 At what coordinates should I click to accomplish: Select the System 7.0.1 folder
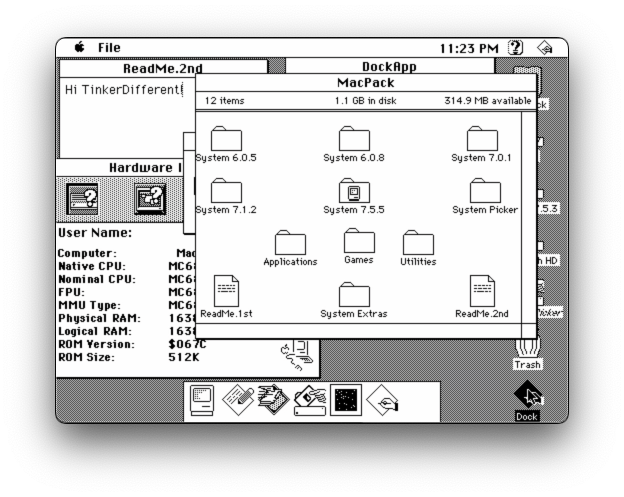482,140
